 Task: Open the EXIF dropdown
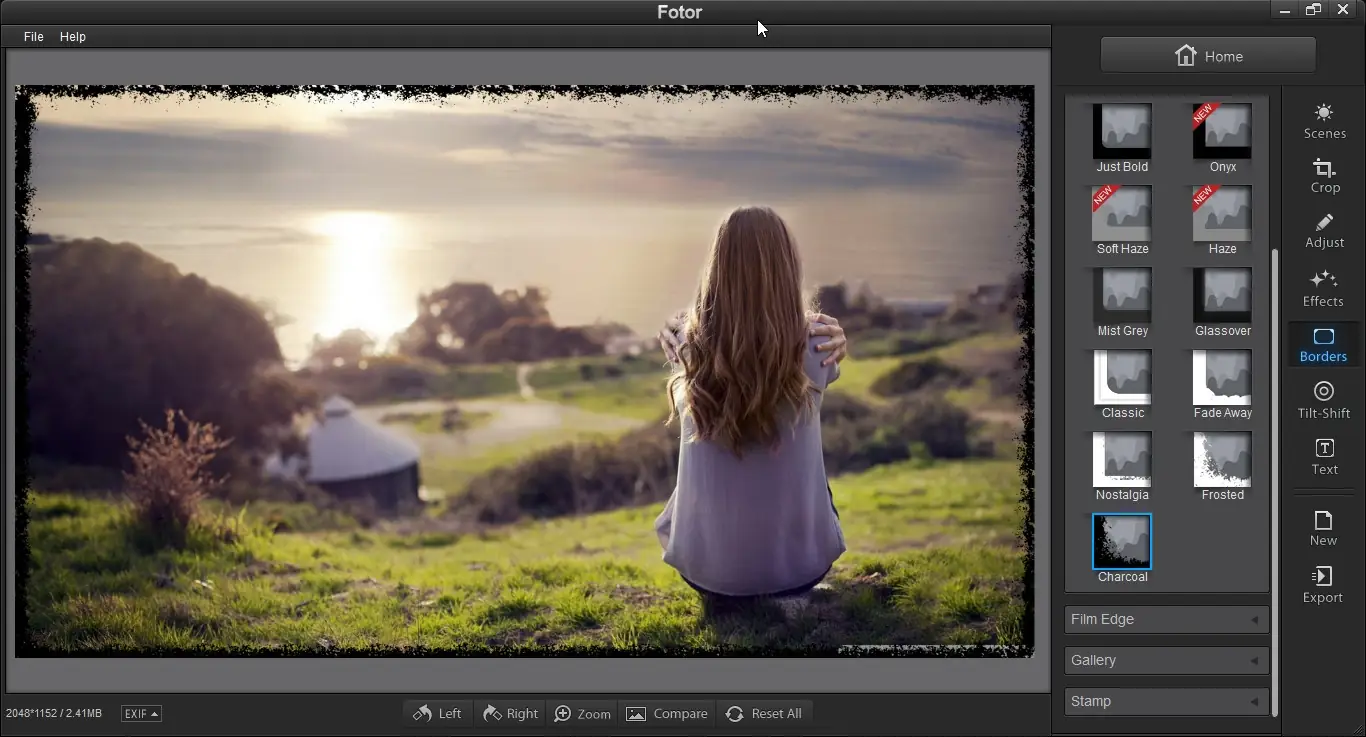pos(141,713)
